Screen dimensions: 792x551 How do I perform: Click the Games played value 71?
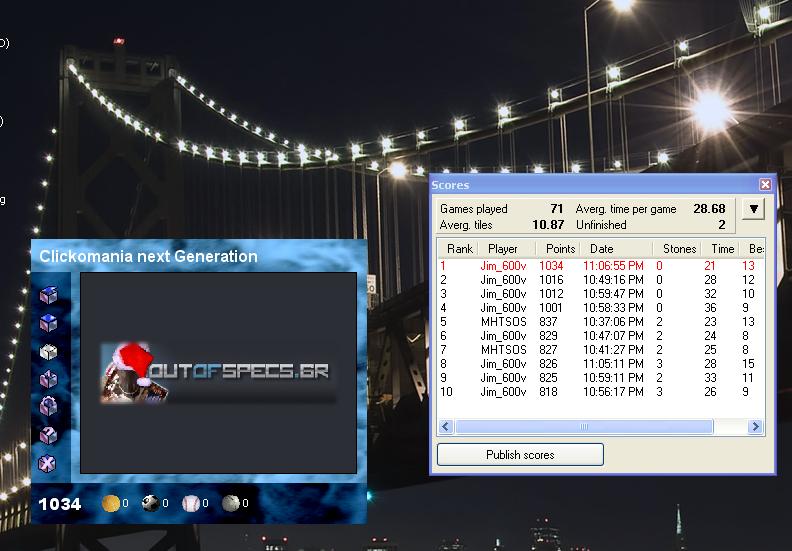(x=557, y=209)
